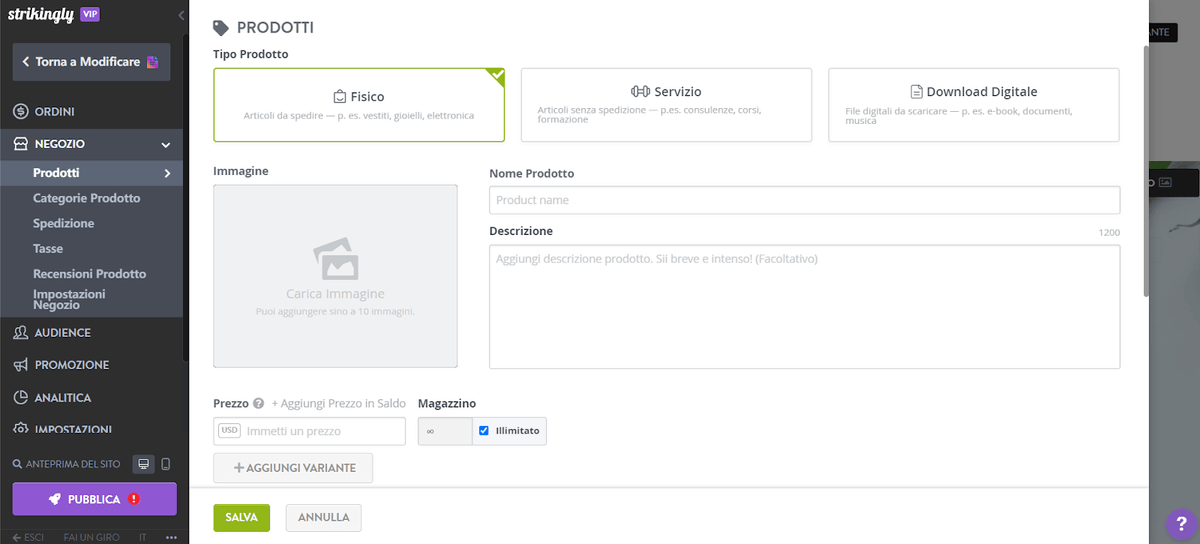
Task: Uncheck the Illimitato checkbox
Action: pyautogui.click(x=484, y=431)
